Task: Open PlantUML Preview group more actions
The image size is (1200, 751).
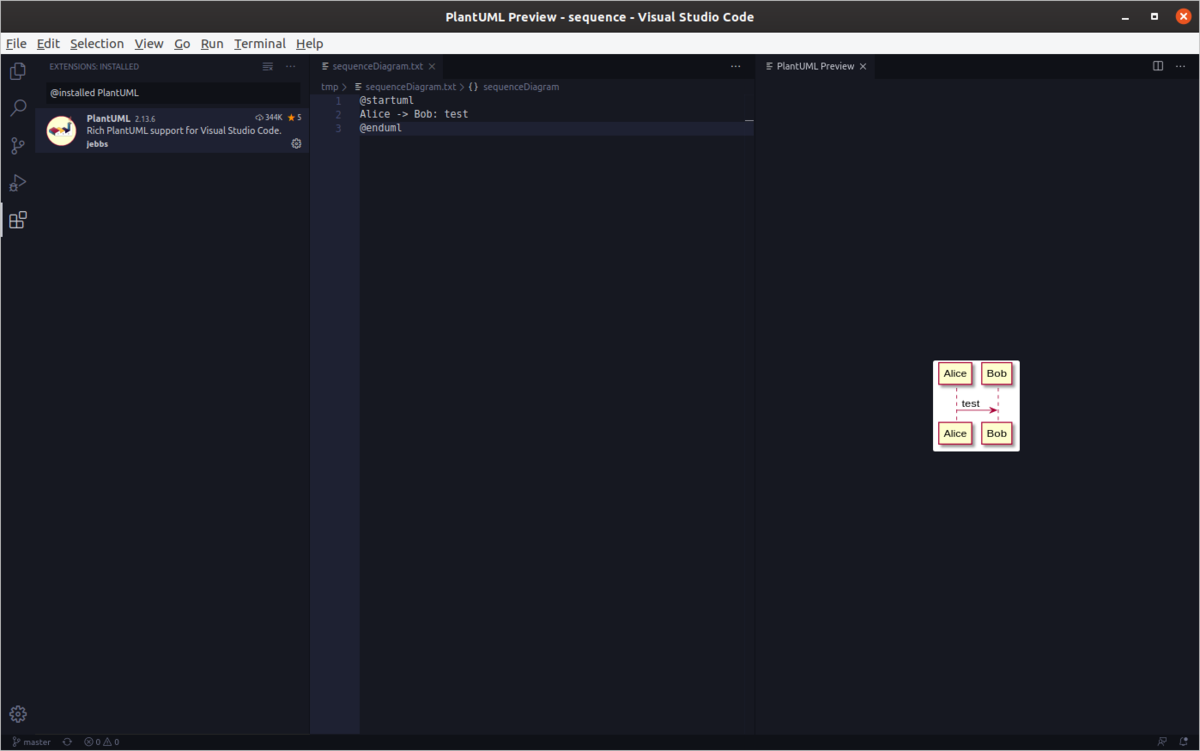Action: [x=1182, y=66]
